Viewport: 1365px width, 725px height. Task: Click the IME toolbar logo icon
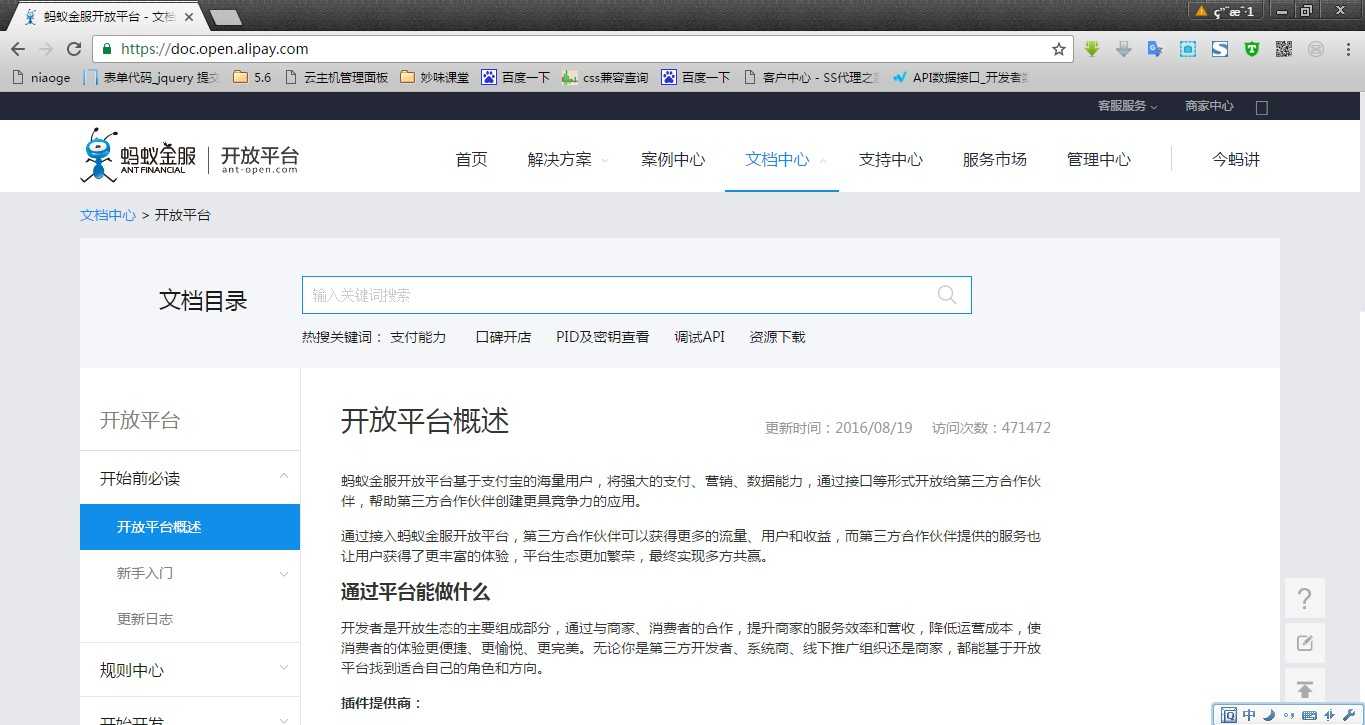click(1229, 715)
